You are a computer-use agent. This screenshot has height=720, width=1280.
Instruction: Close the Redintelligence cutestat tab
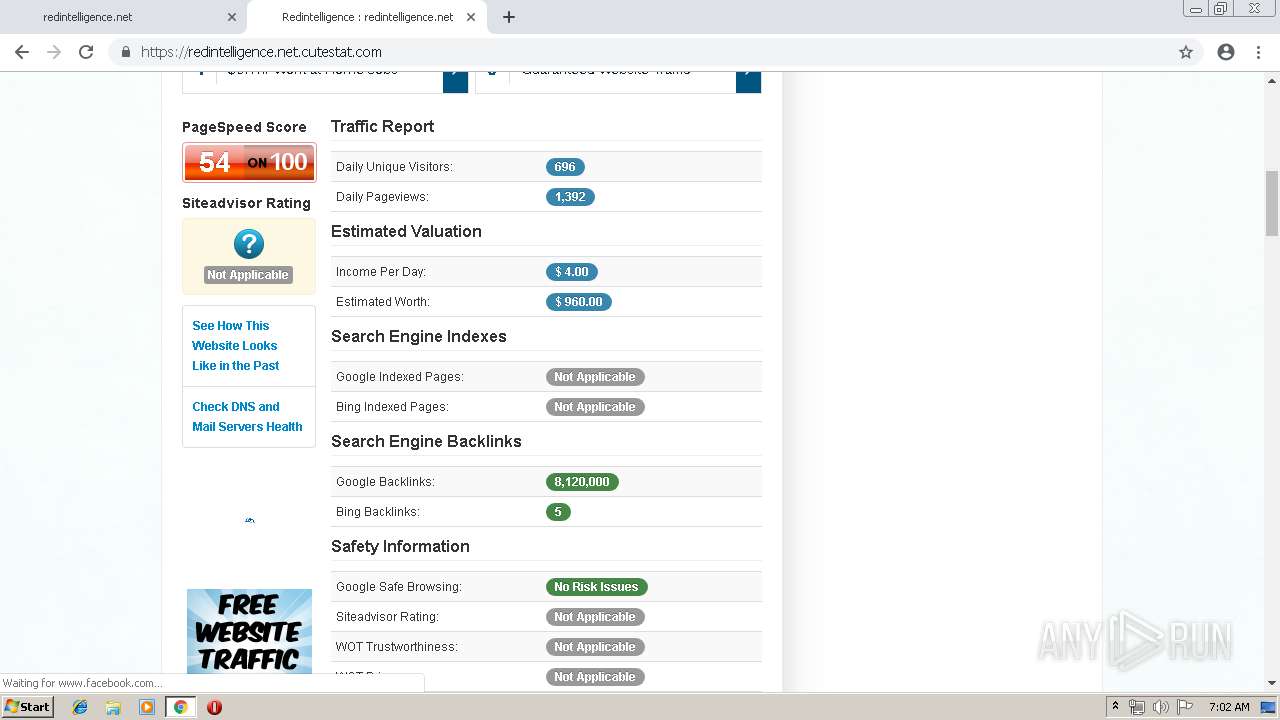tap(471, 17)
